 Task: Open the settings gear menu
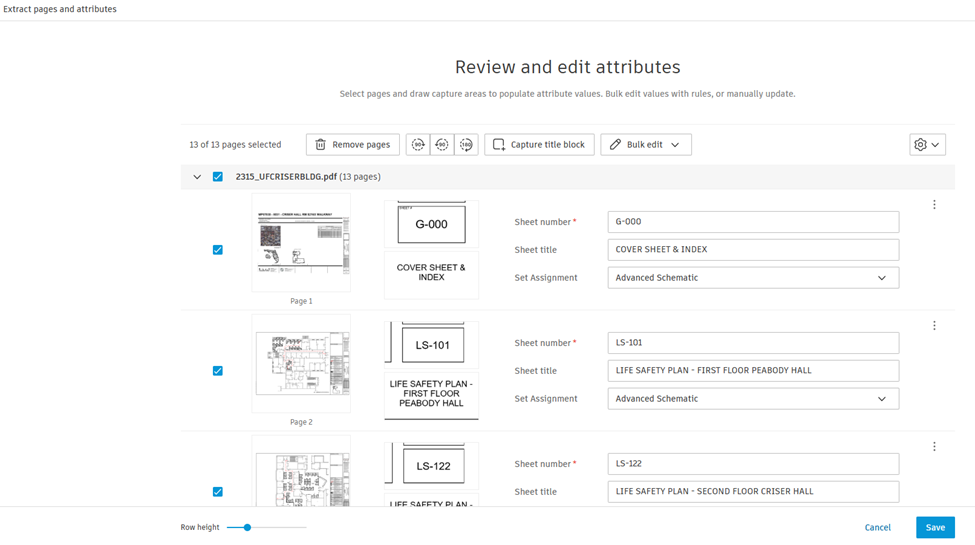pos(927,145)
